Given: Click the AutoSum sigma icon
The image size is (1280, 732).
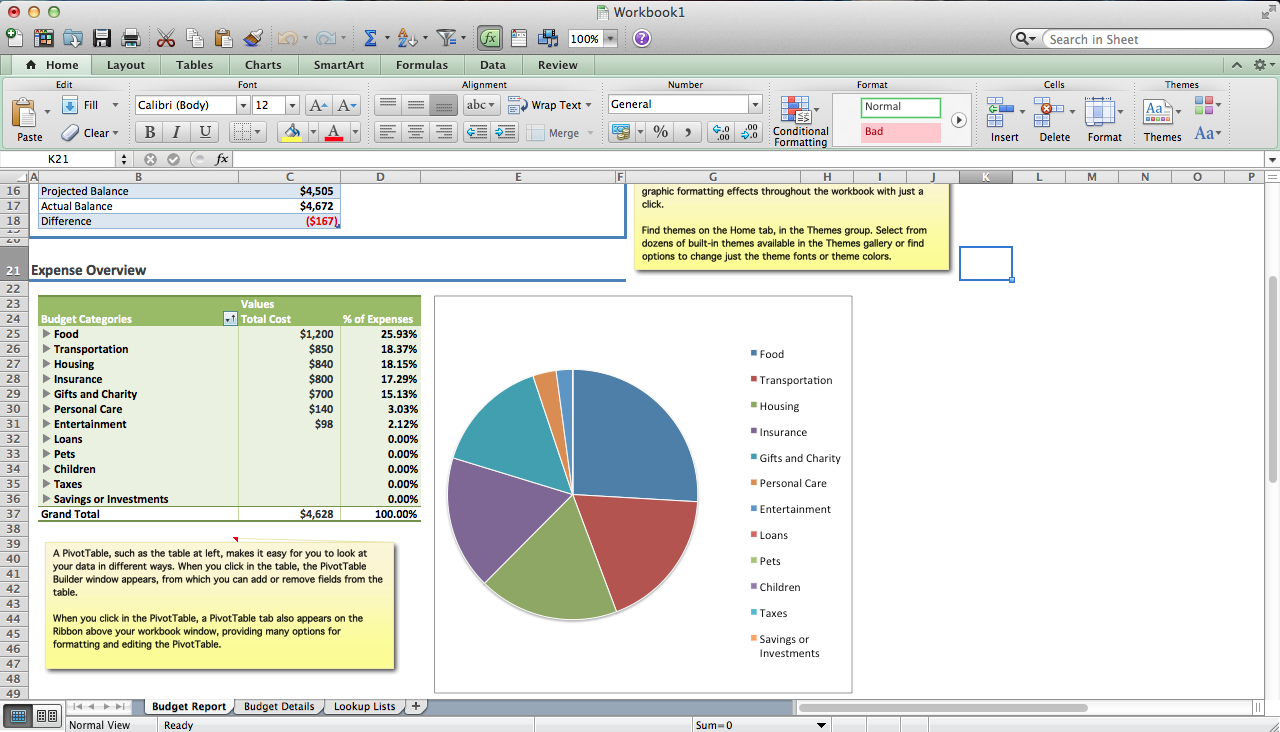Looking at the screenshot, I should pyautogui.click(x=370, y=38).
